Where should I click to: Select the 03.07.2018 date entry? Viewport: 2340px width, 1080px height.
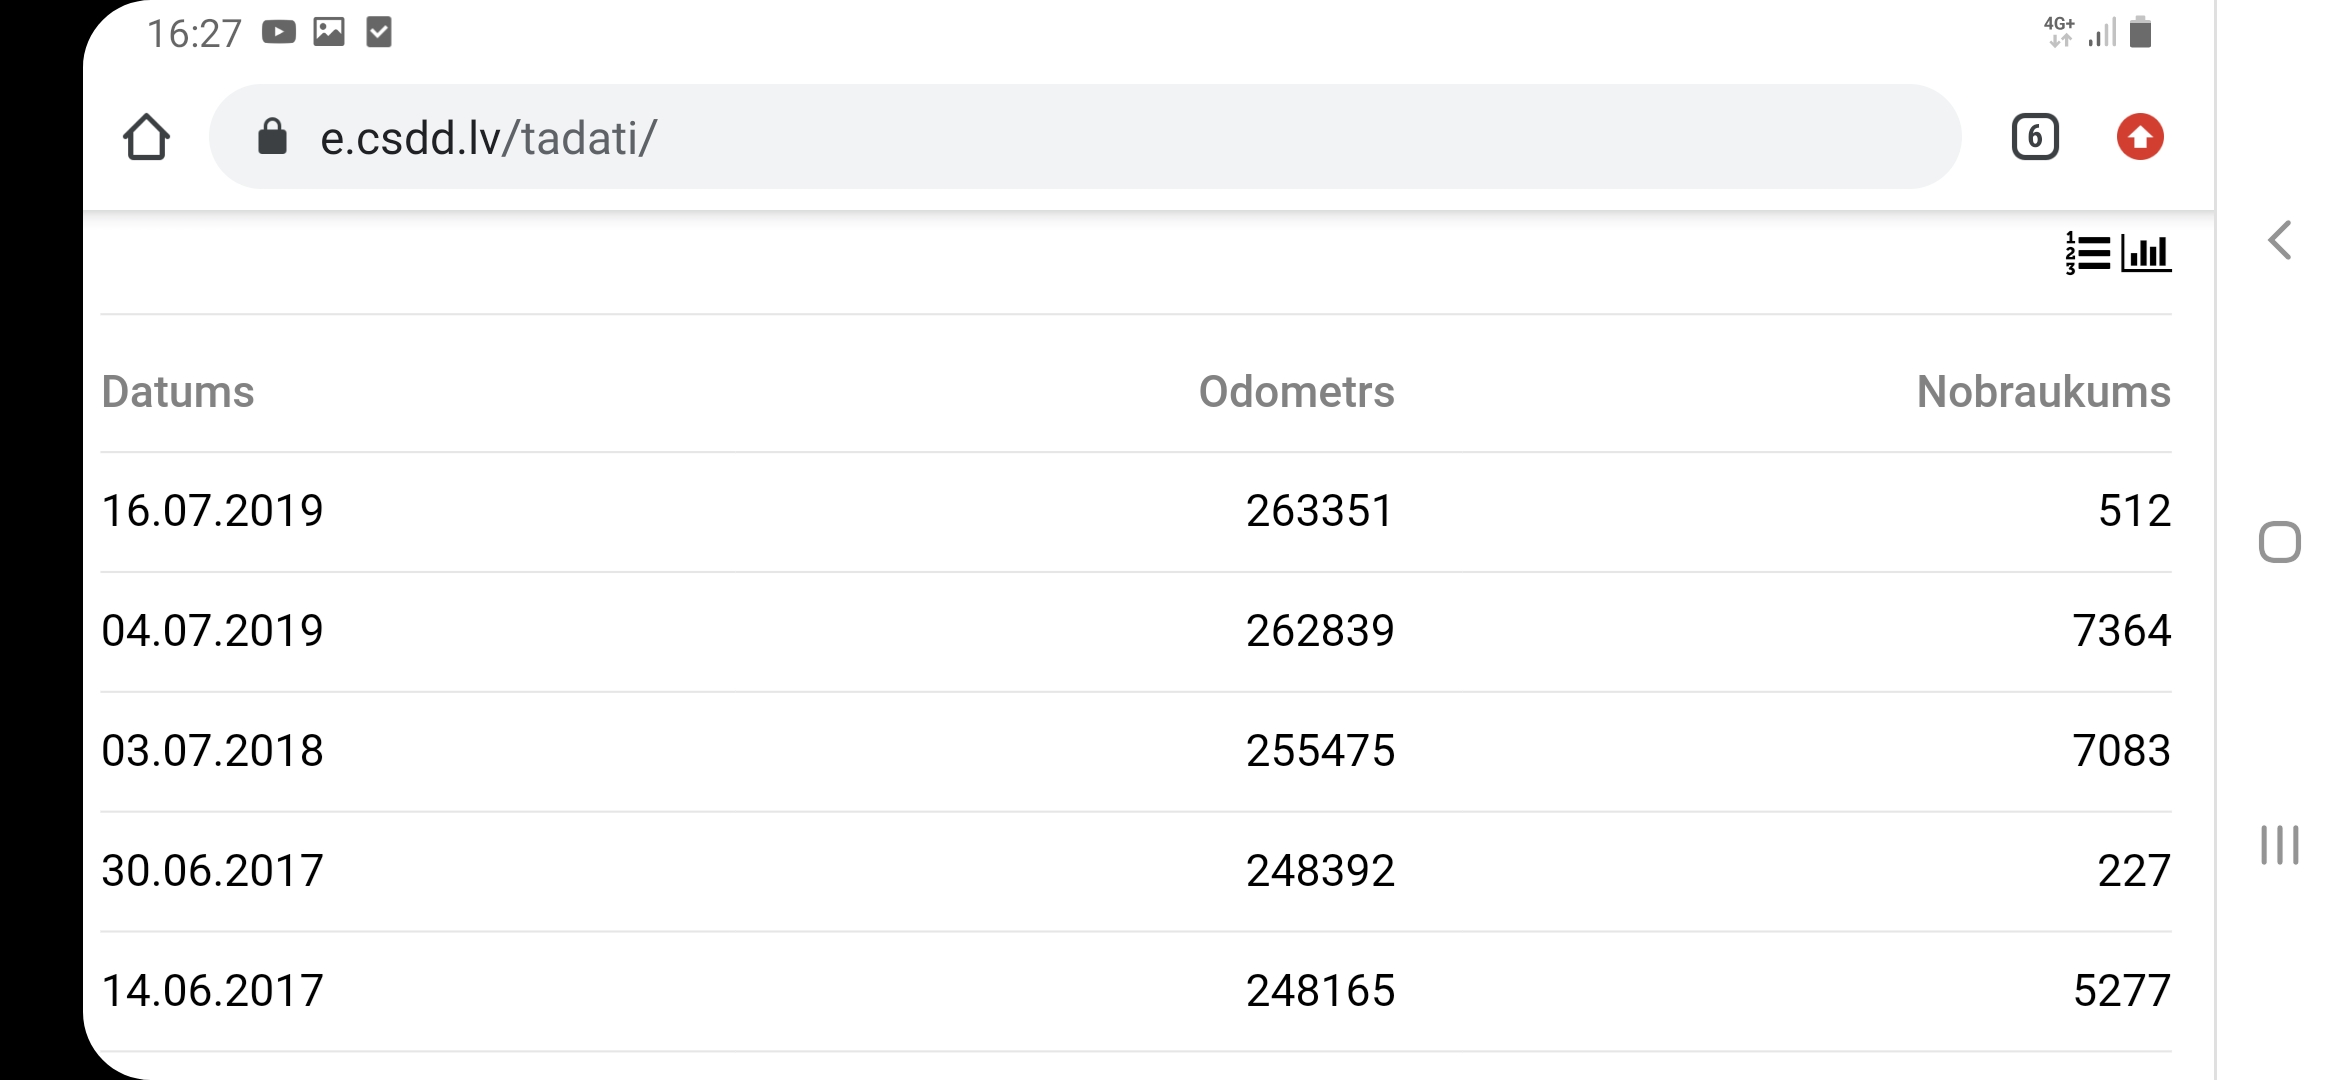point(213,751)
